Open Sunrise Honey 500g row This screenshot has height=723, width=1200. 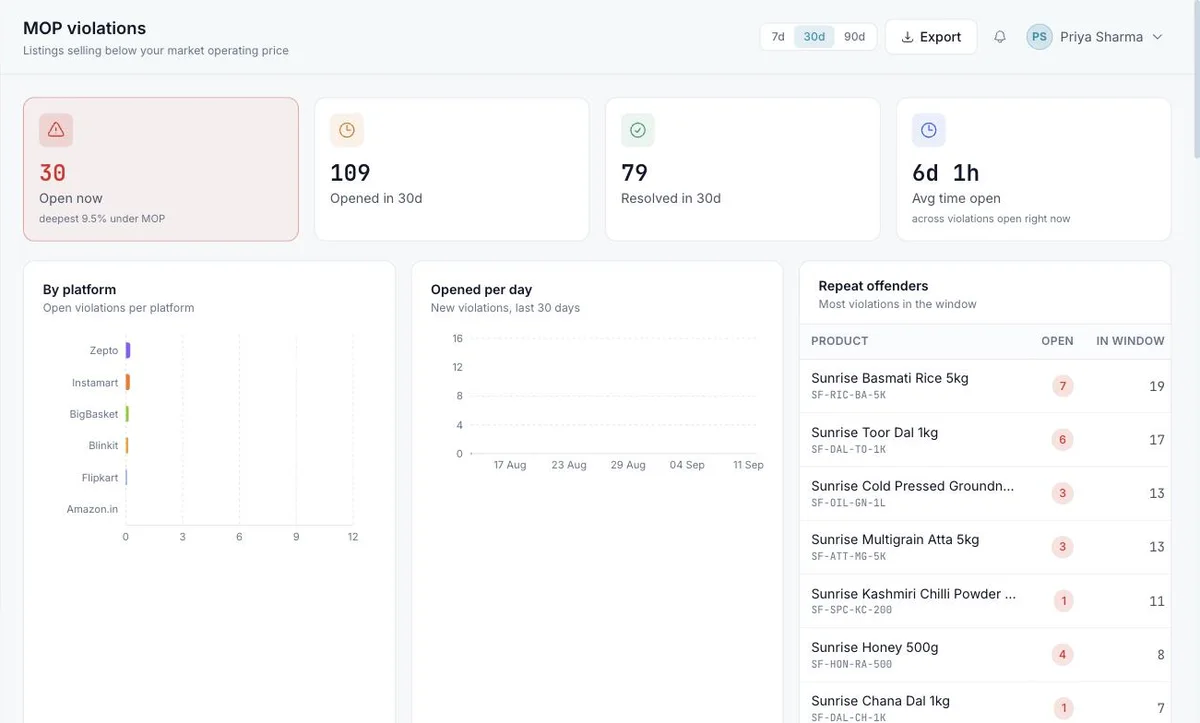coord(985,655)
